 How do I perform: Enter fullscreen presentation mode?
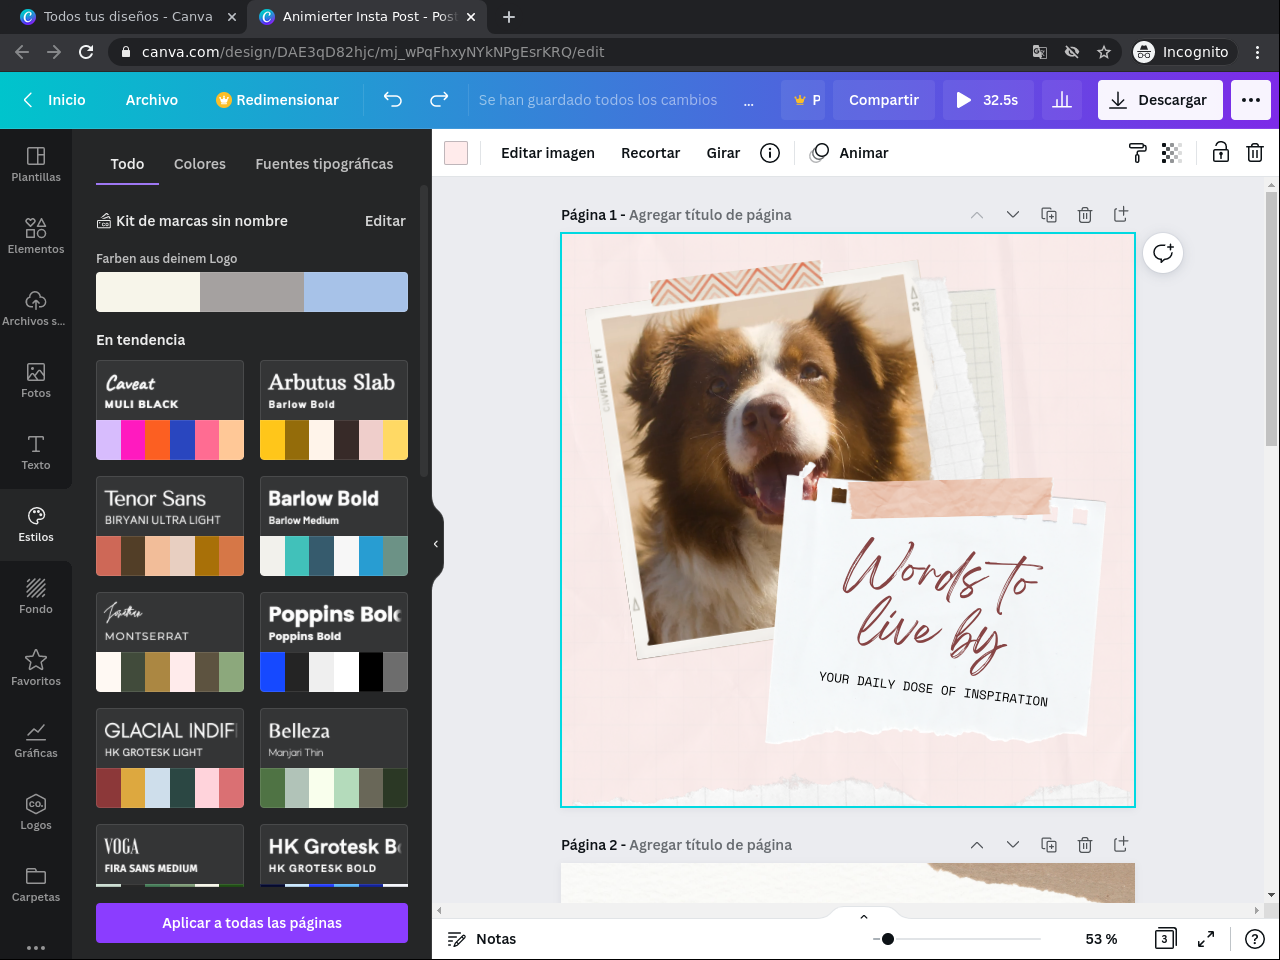1206,939
